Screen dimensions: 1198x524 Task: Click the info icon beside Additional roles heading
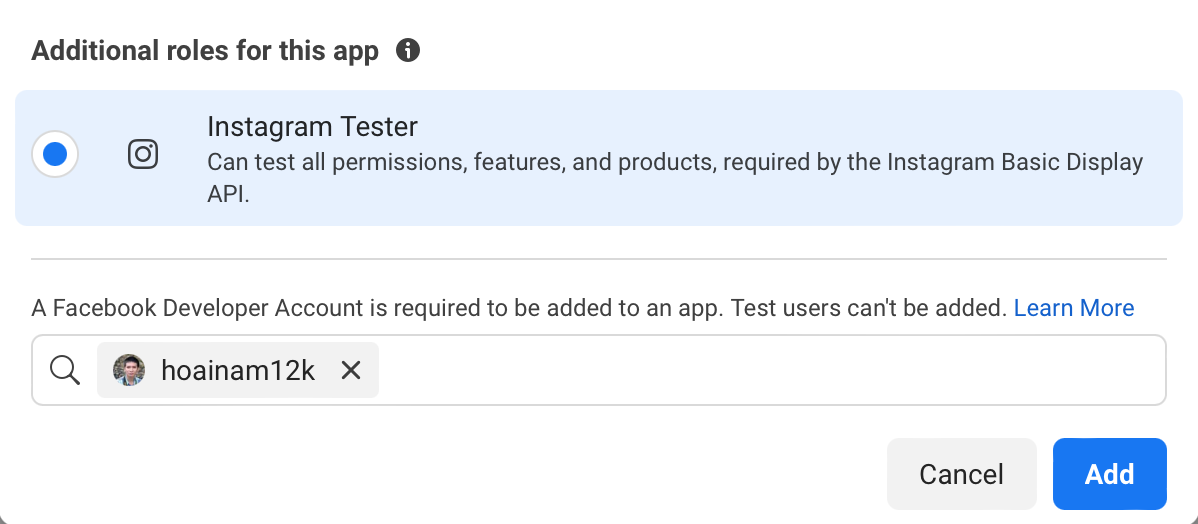click(407, 50)
